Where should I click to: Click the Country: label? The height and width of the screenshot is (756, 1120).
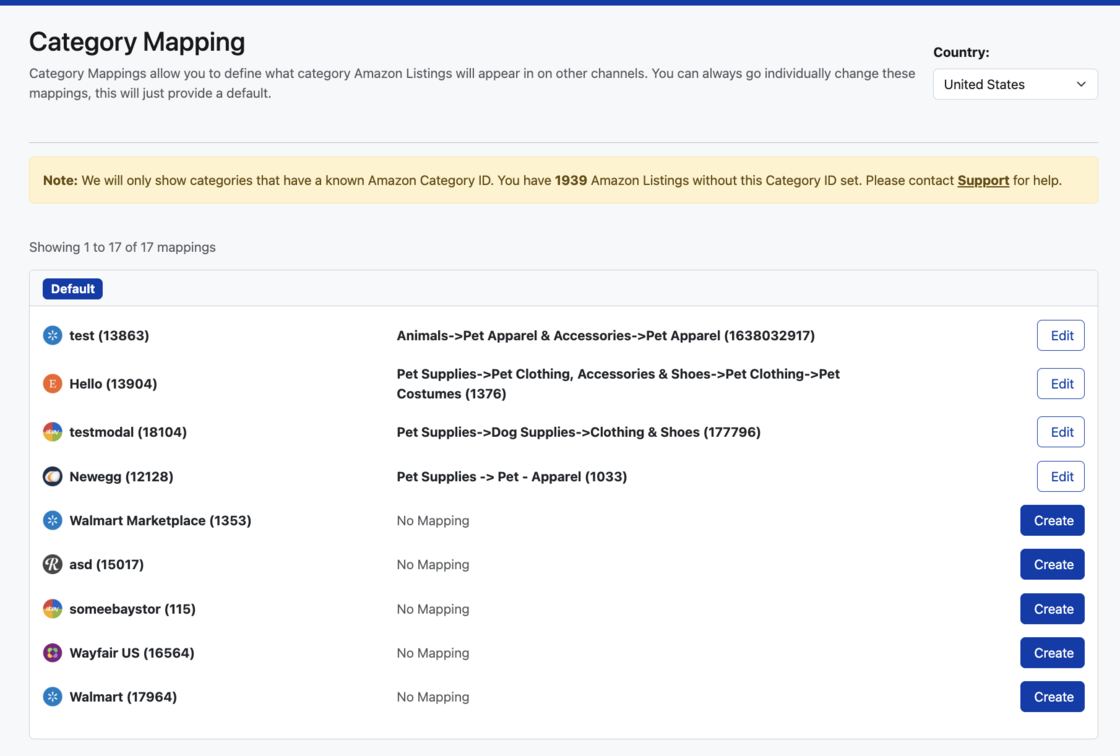(x=961, y=52)
